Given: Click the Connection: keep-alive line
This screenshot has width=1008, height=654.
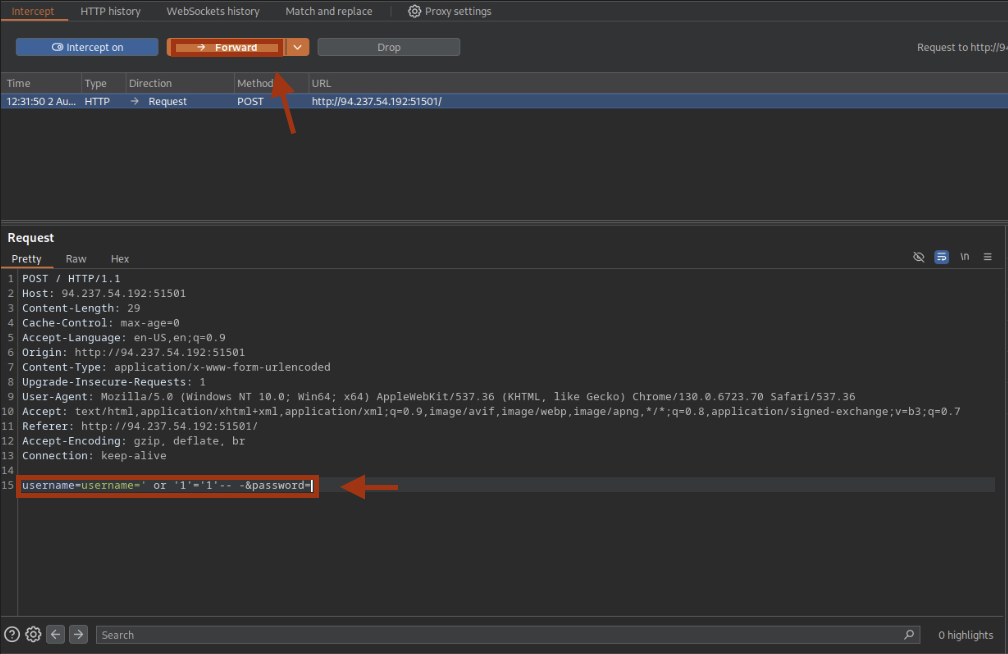Looking at the screenshot, I should pos(94,456).
